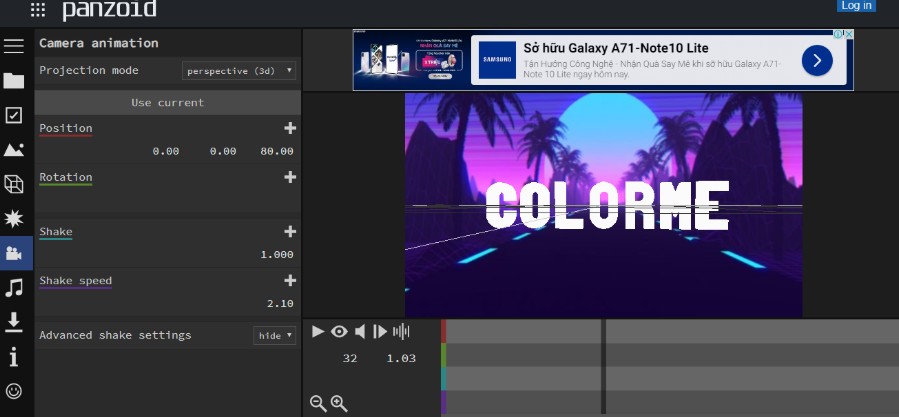Select the Shake property label
Image resolution: width=899 pixels, height=417 pixels.
point(56,231)
